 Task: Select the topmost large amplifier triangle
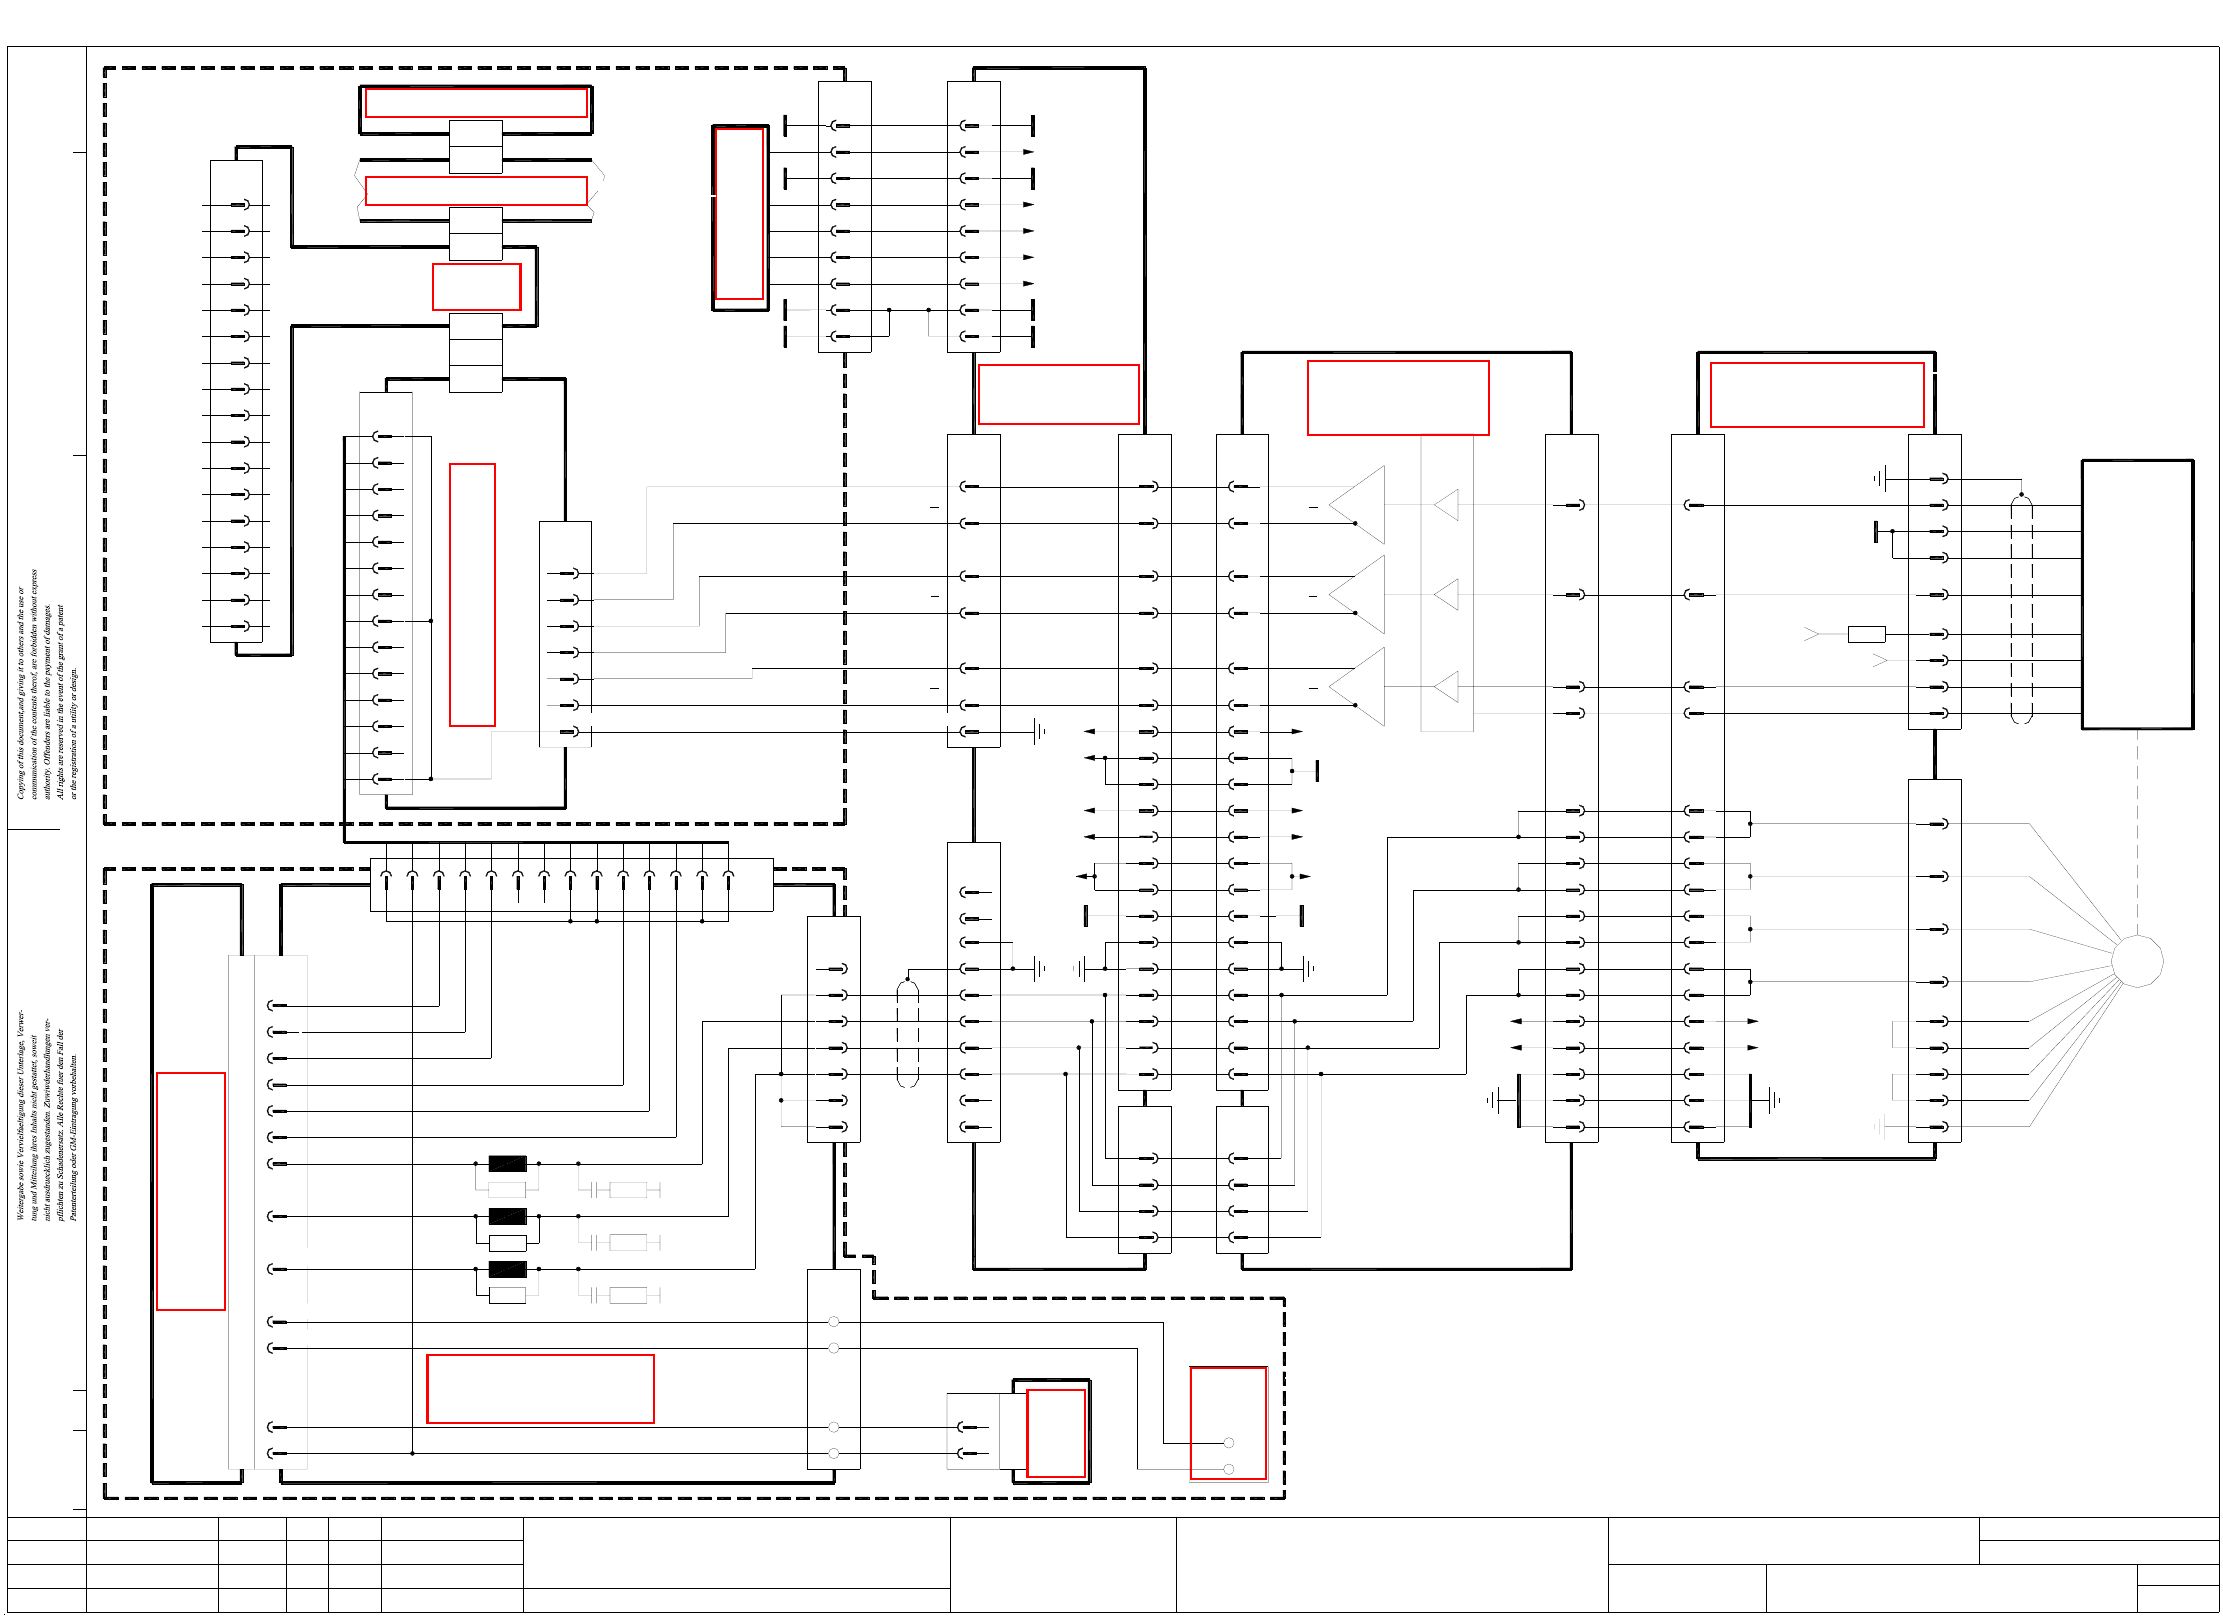(x=1362, y=505)
